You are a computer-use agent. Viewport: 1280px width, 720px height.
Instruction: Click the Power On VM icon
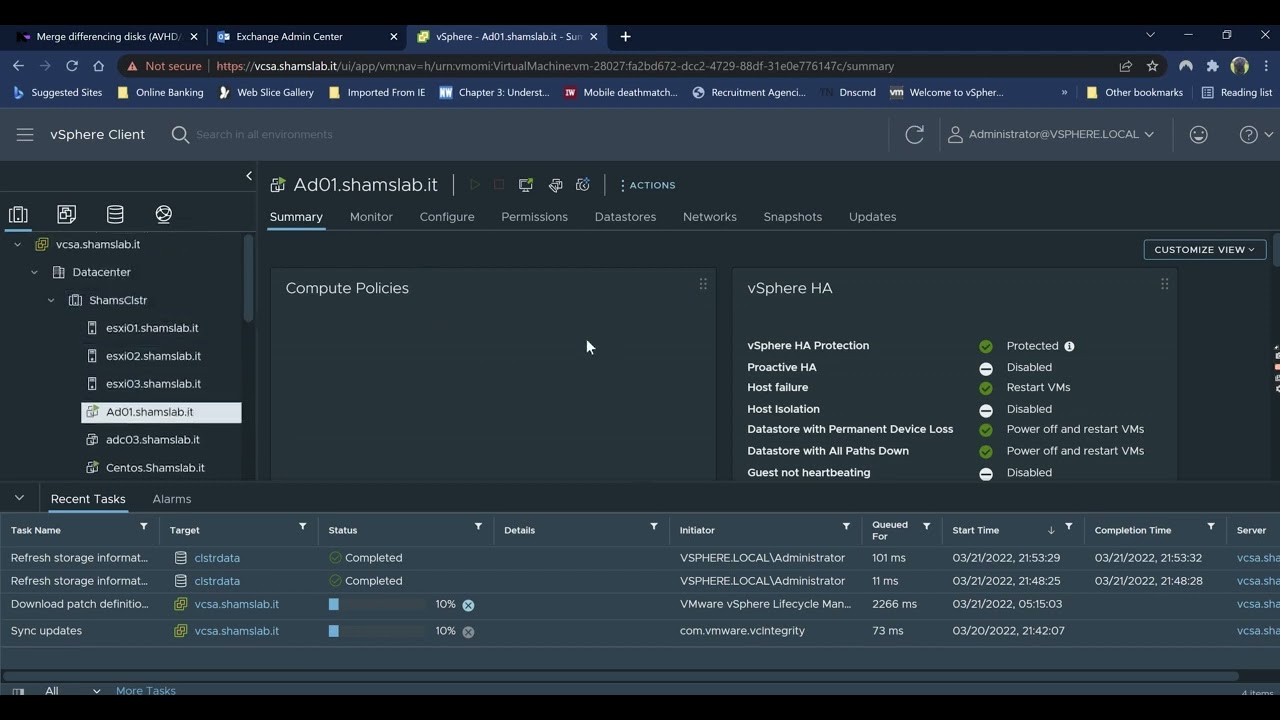click(475, 185)
